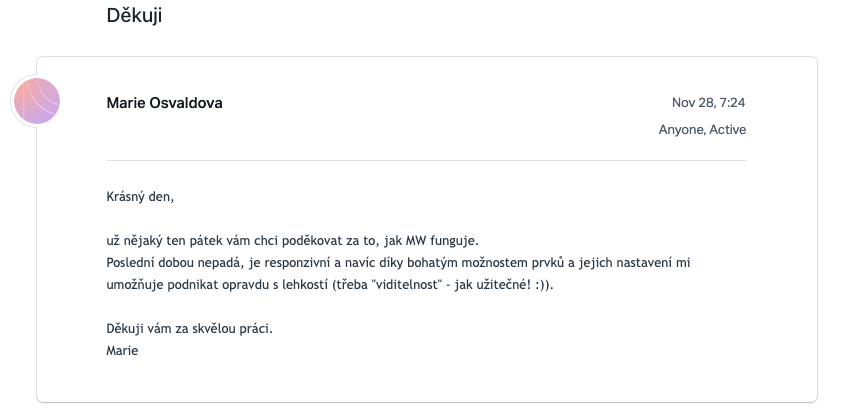855x418 pixels.
Task: Click the 'Marie' signature at message end
Action: coord(122,350)
